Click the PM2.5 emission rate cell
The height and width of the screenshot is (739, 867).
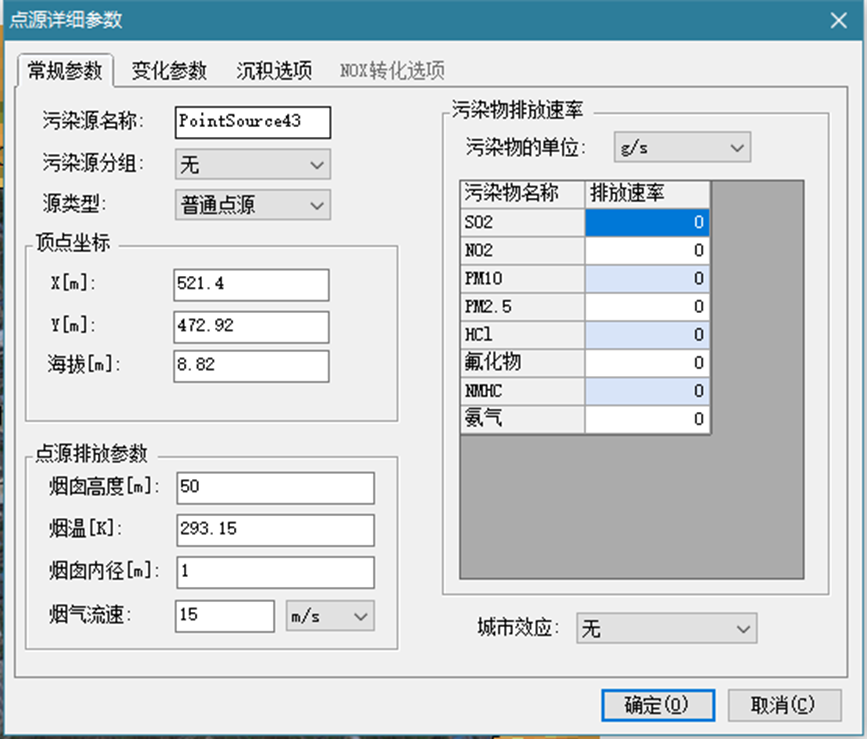tap(647, 306)
